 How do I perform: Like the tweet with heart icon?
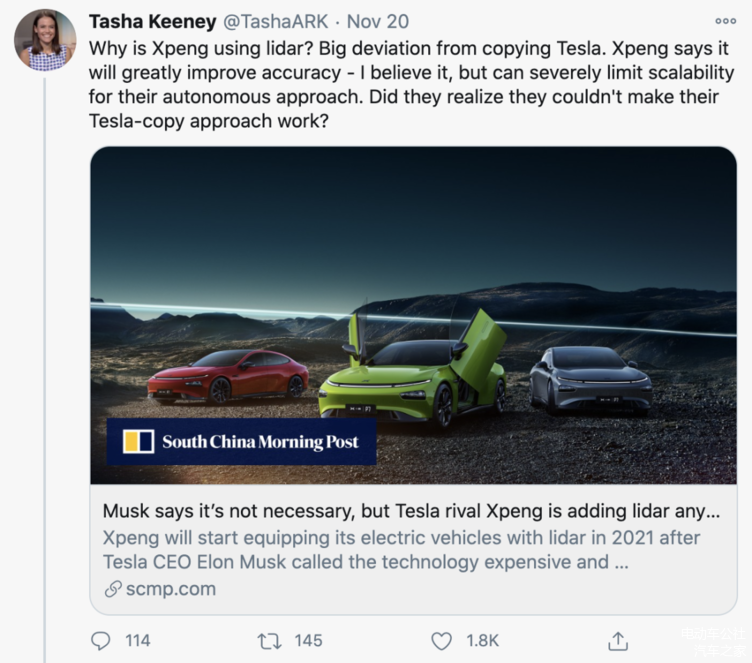441,640
